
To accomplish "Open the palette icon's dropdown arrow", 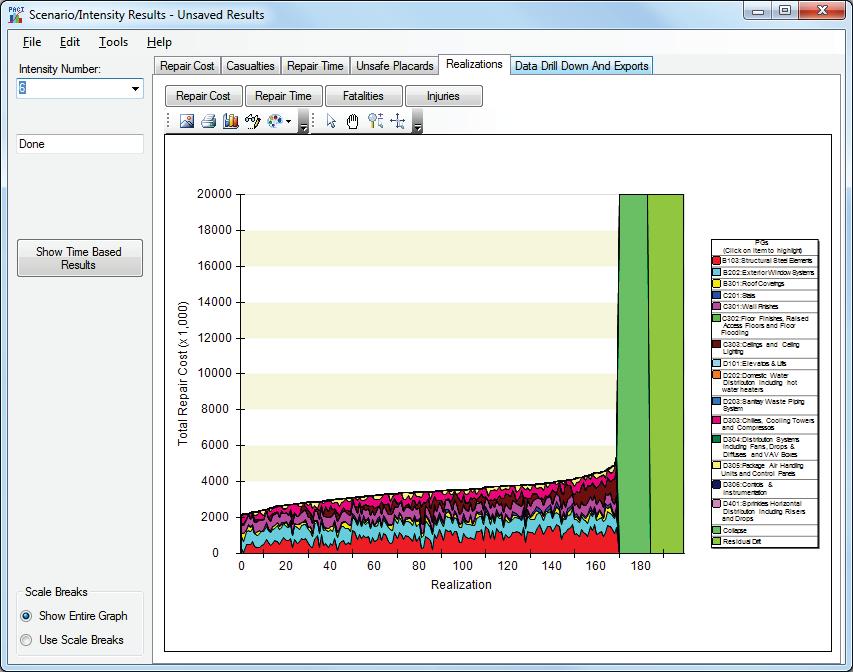I will (288, 121).
